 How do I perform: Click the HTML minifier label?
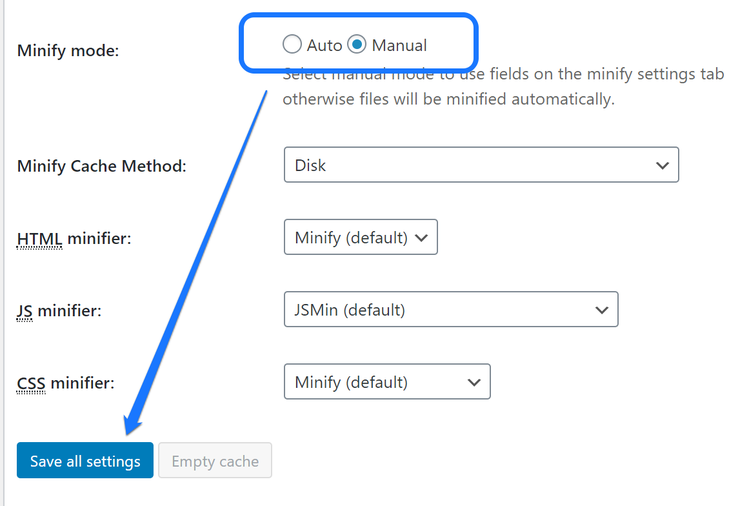pos(74,239)
